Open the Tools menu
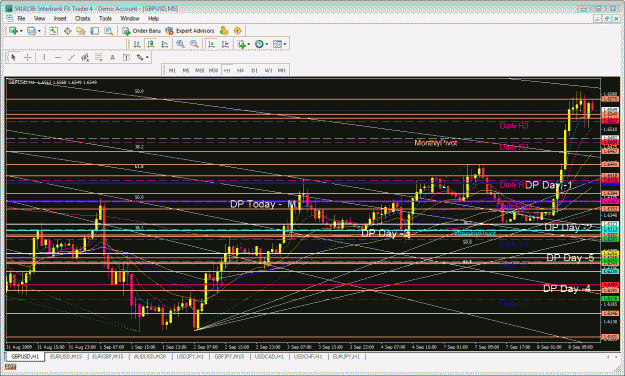625x376 pixels. point(105,18)
